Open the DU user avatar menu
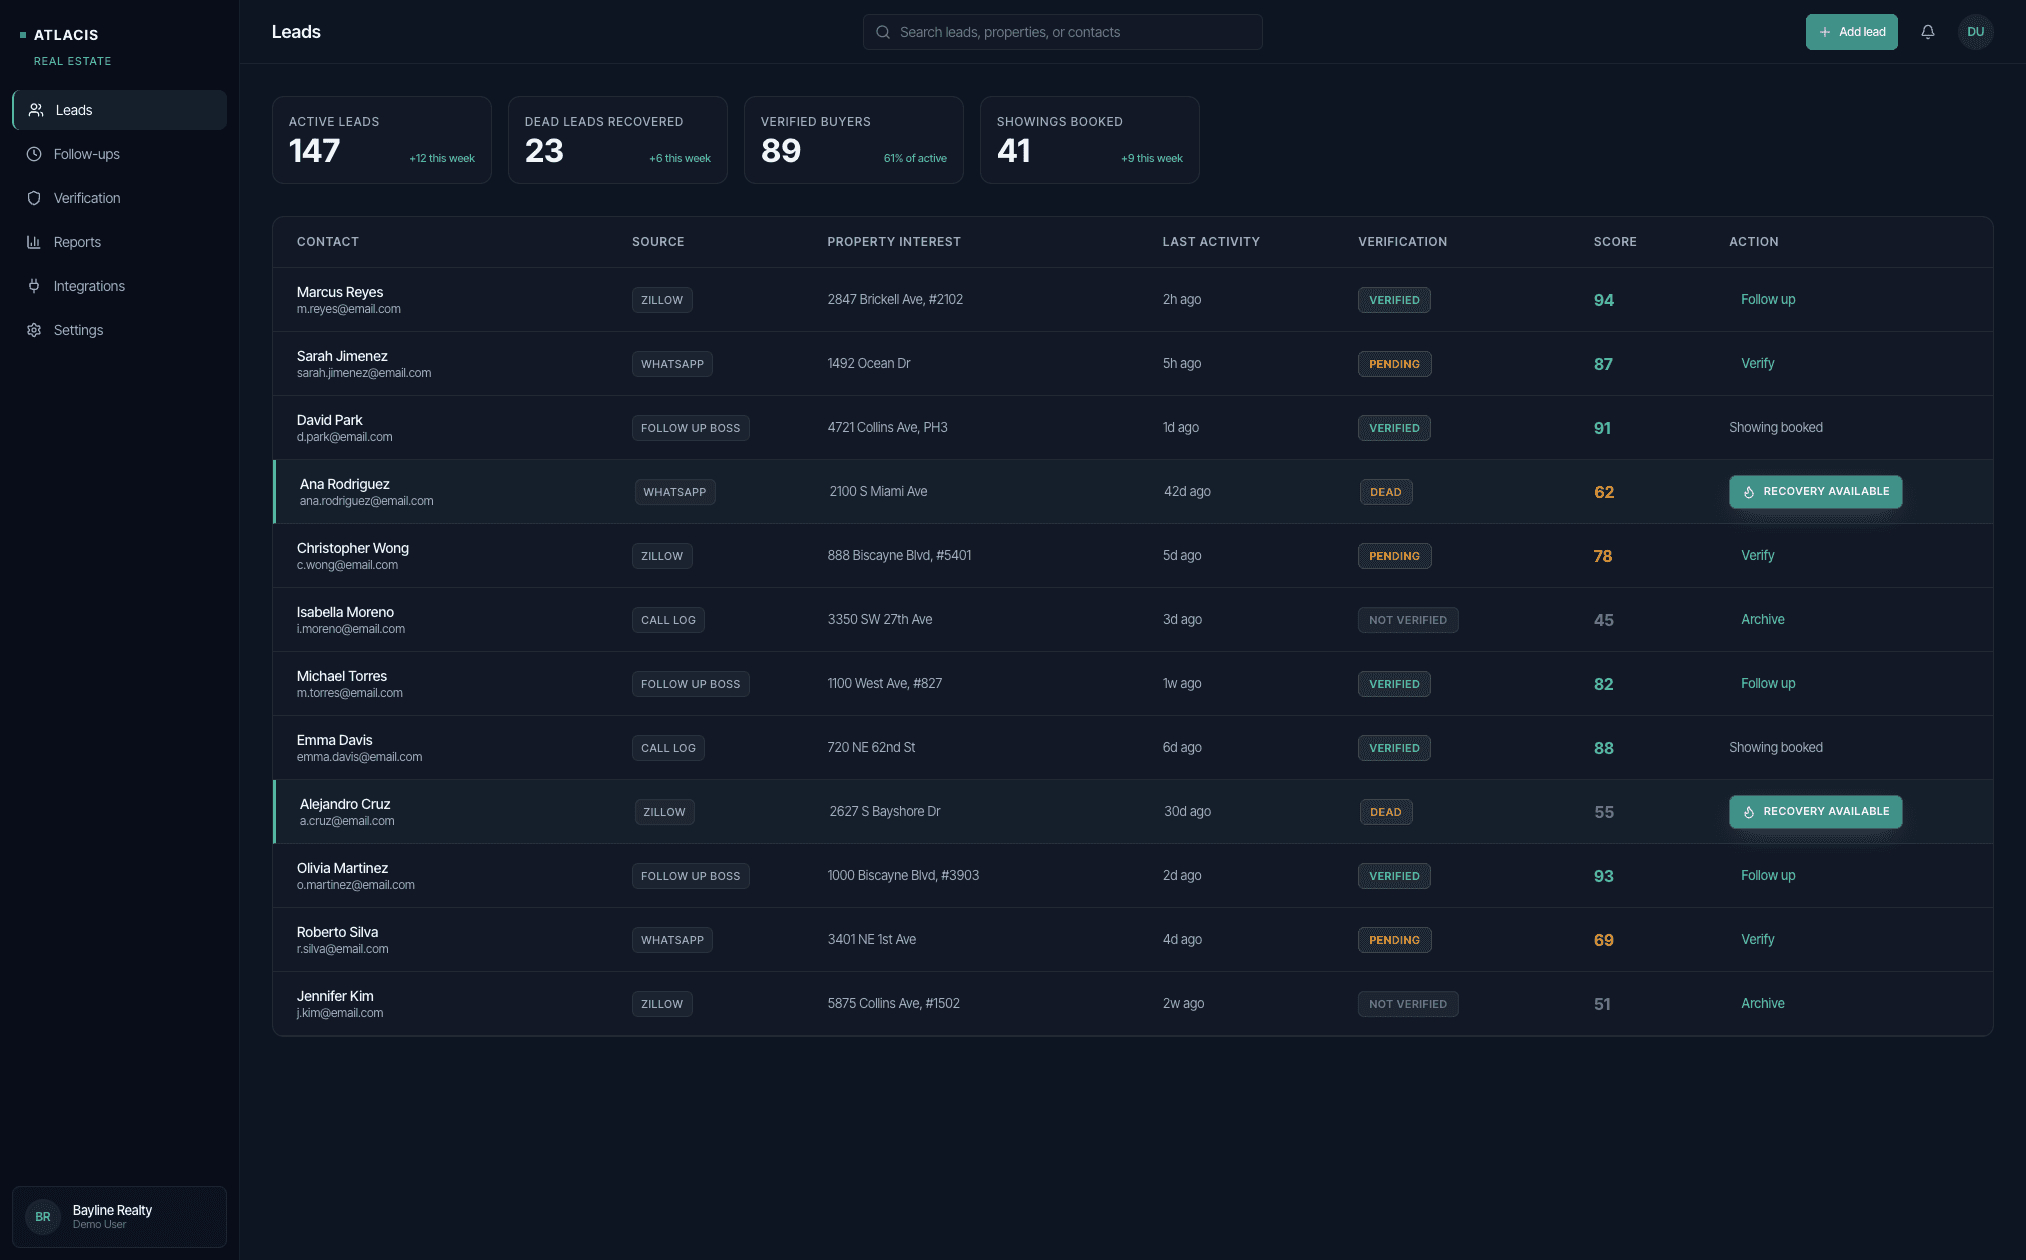2026x1260 pixels. [1976, 31]
